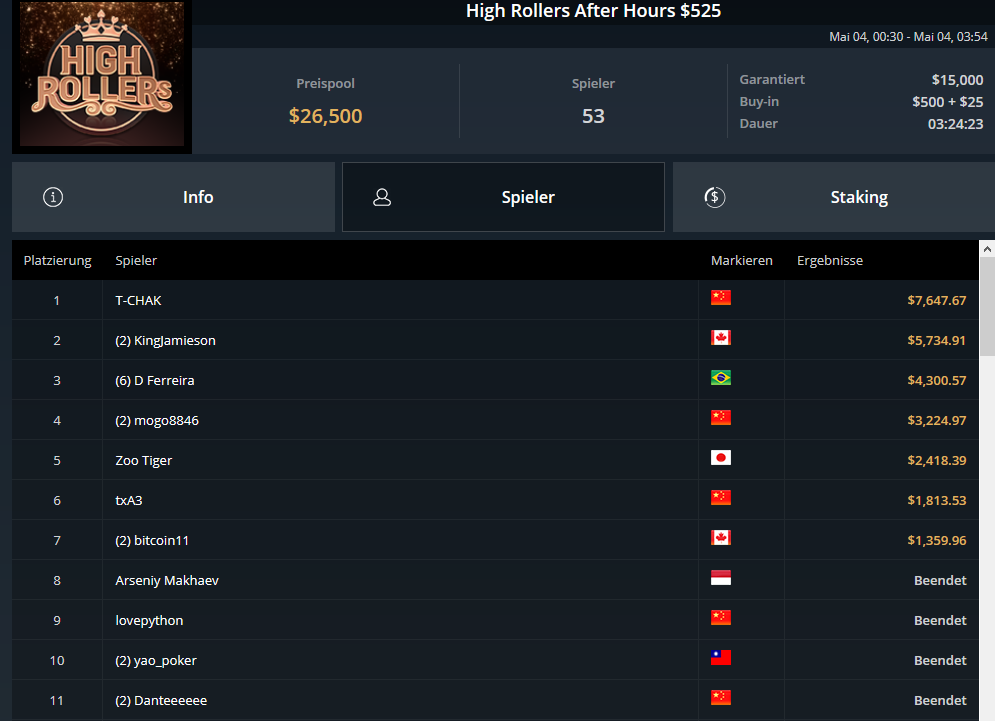Click the China flag for txA3

(x=721, y=498)
